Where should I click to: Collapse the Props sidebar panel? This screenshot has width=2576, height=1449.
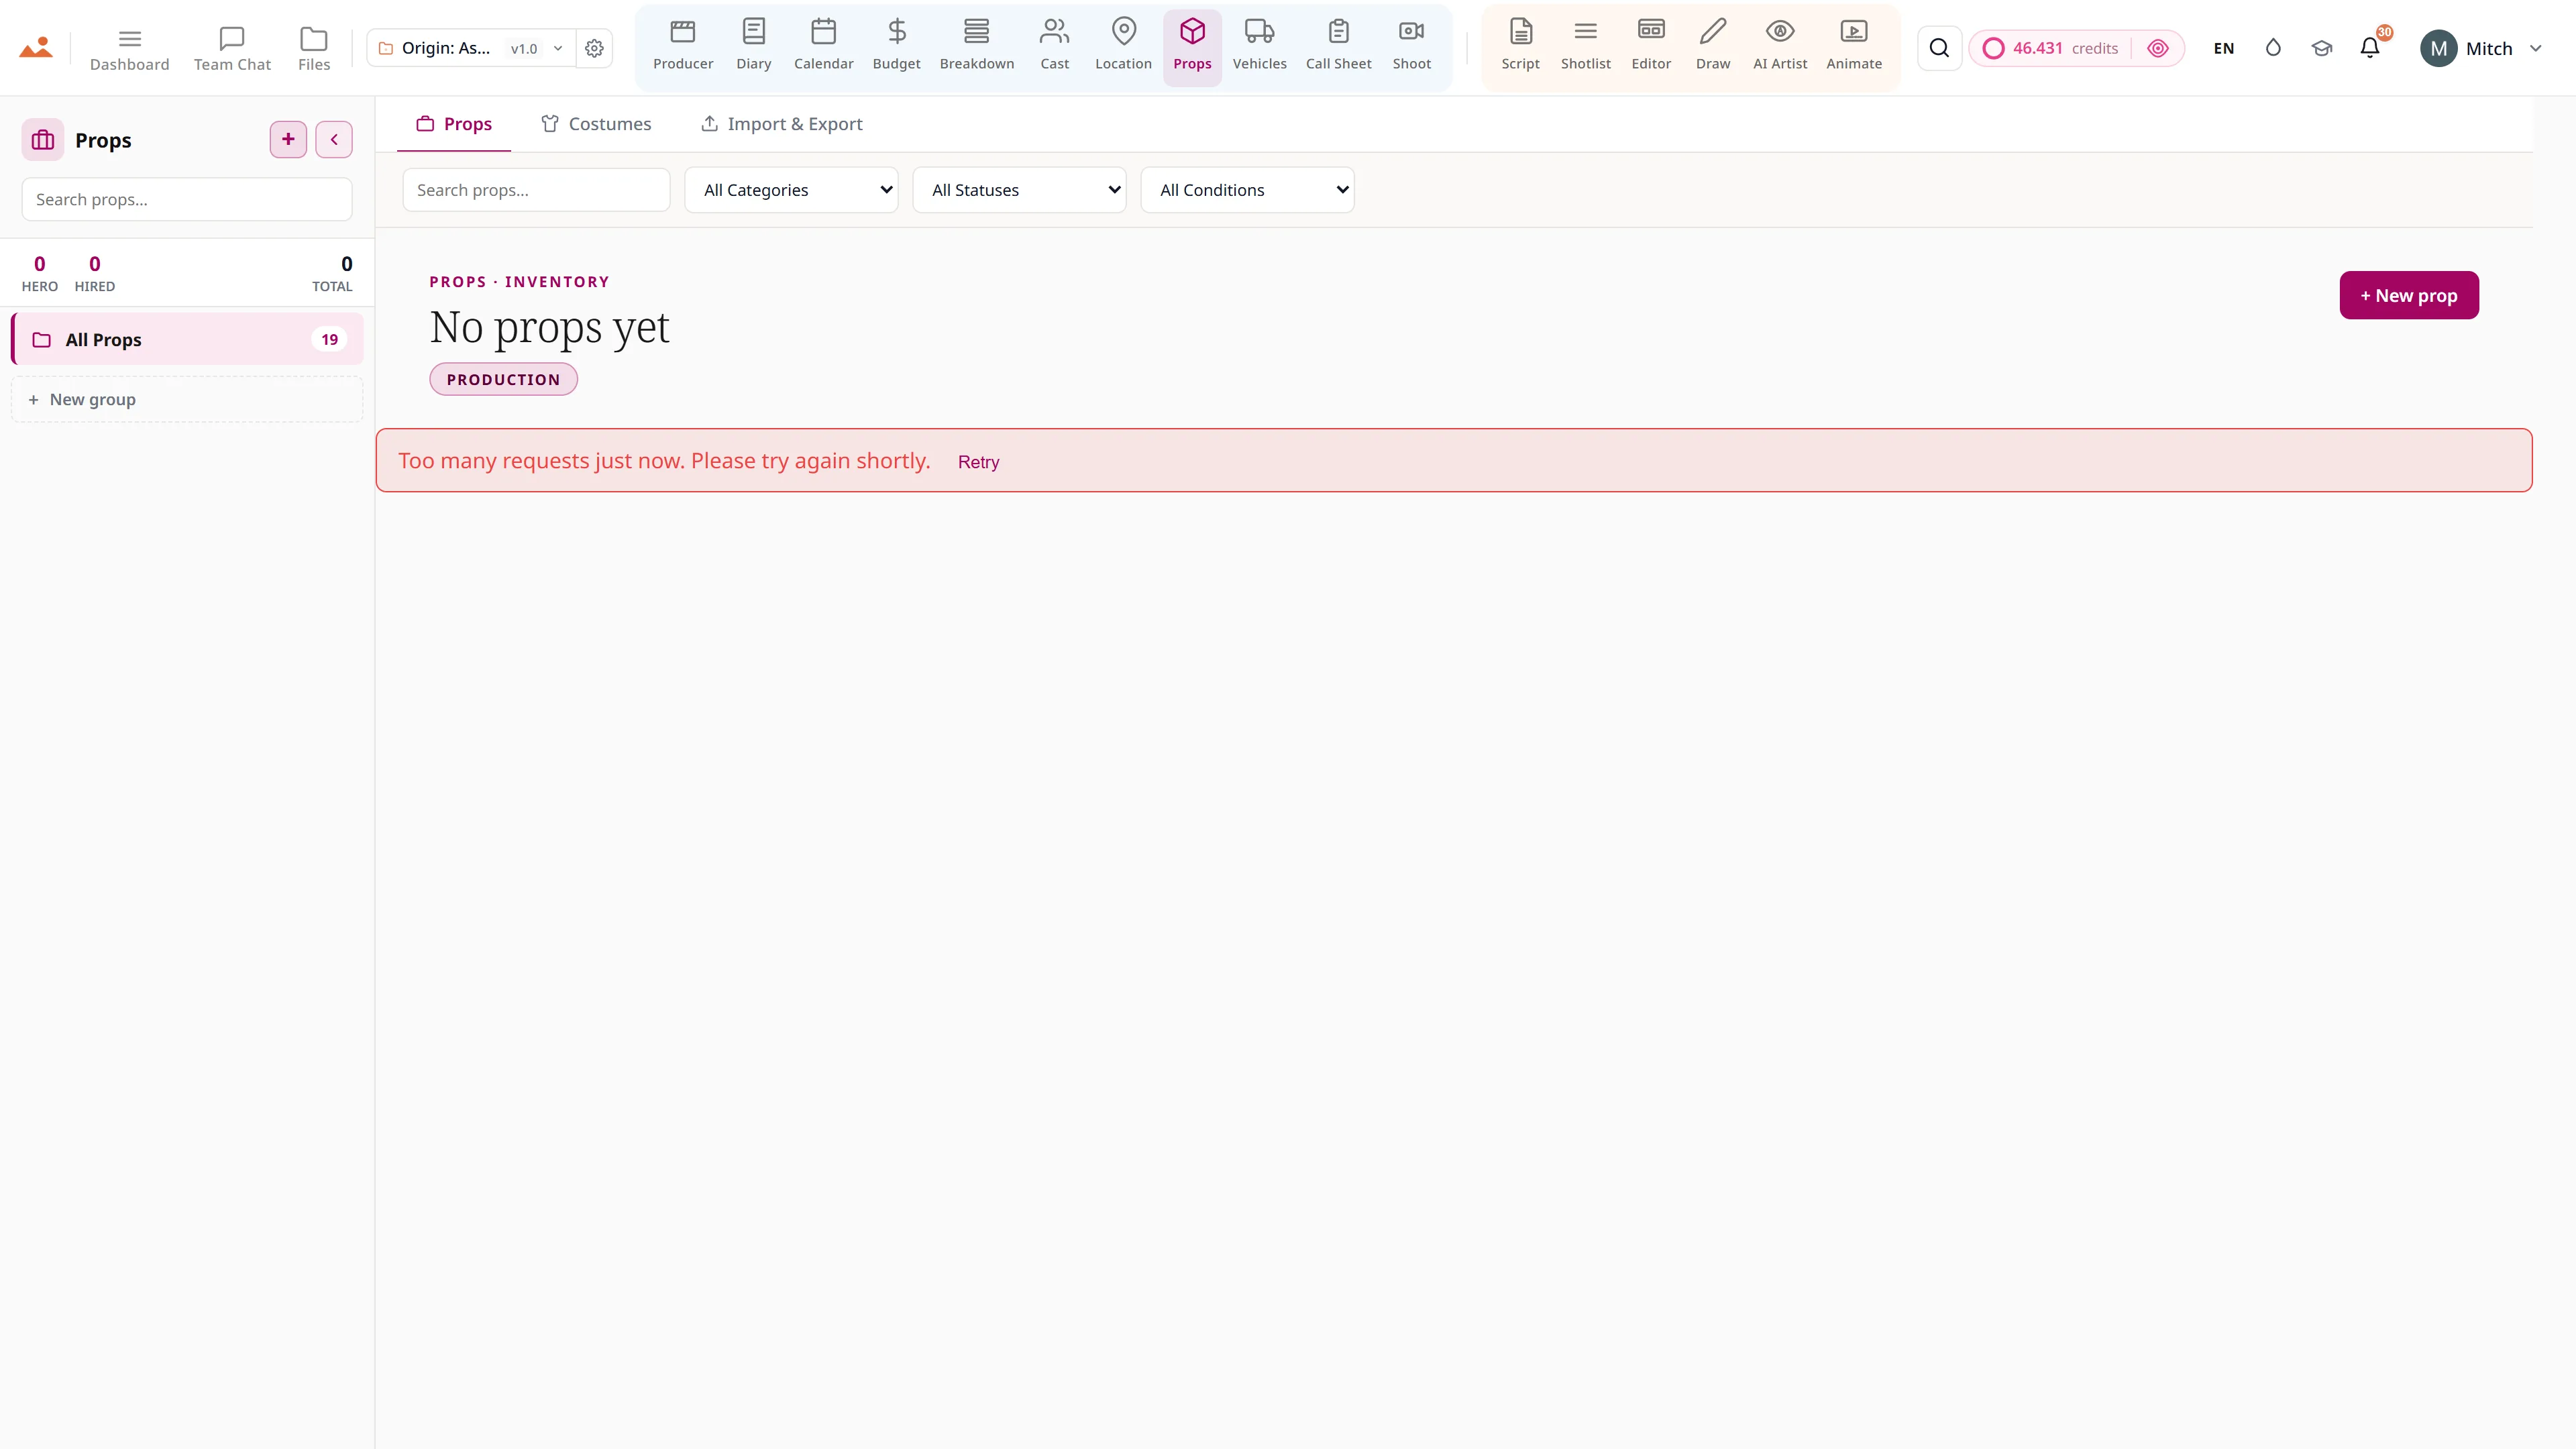(334, 139)
